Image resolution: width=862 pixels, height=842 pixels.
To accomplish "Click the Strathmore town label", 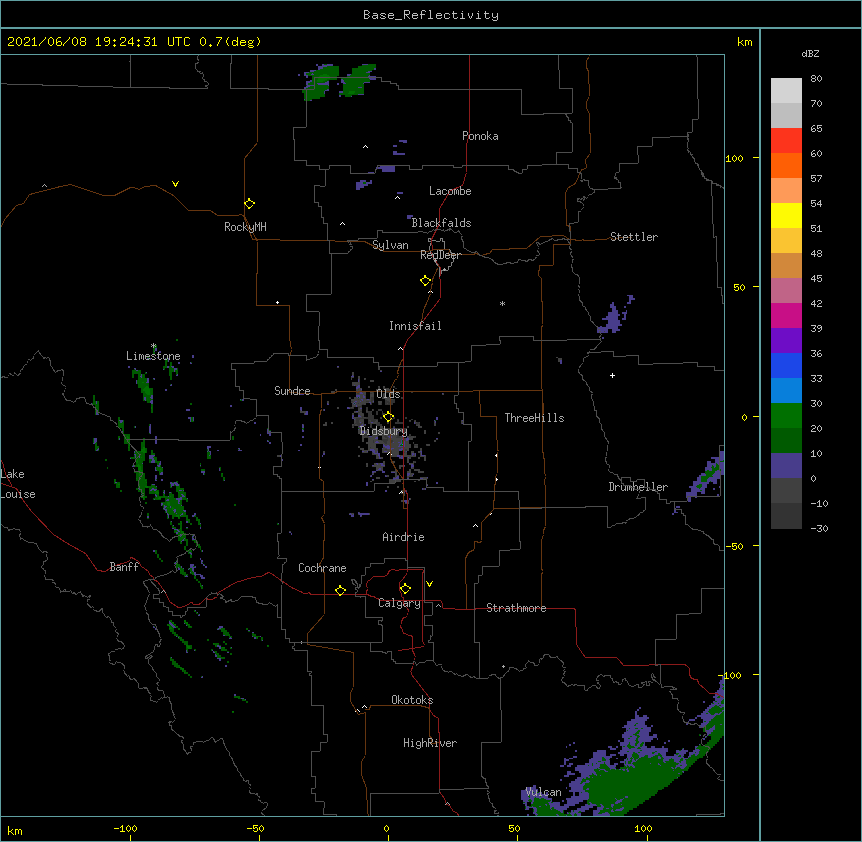I will (516, 608).
